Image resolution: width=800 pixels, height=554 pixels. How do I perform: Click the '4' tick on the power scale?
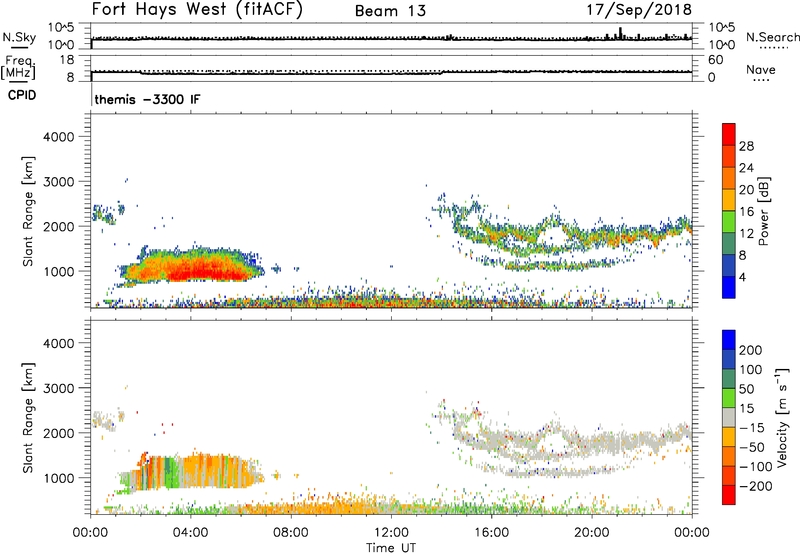point(743,277)
